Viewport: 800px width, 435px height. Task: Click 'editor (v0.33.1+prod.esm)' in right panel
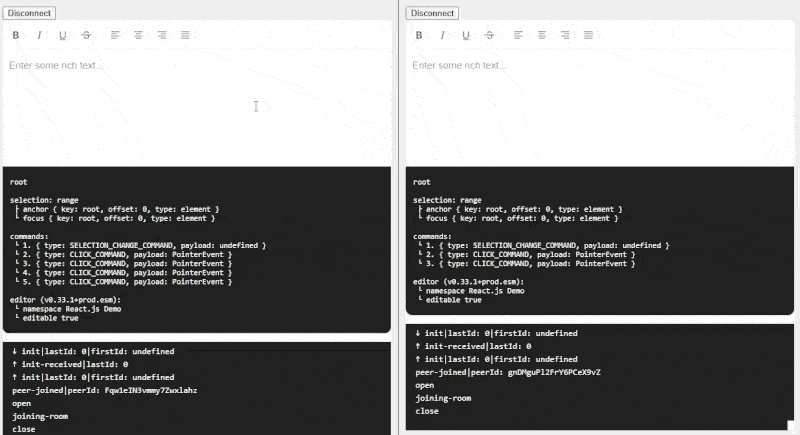(x=468, y=282)
